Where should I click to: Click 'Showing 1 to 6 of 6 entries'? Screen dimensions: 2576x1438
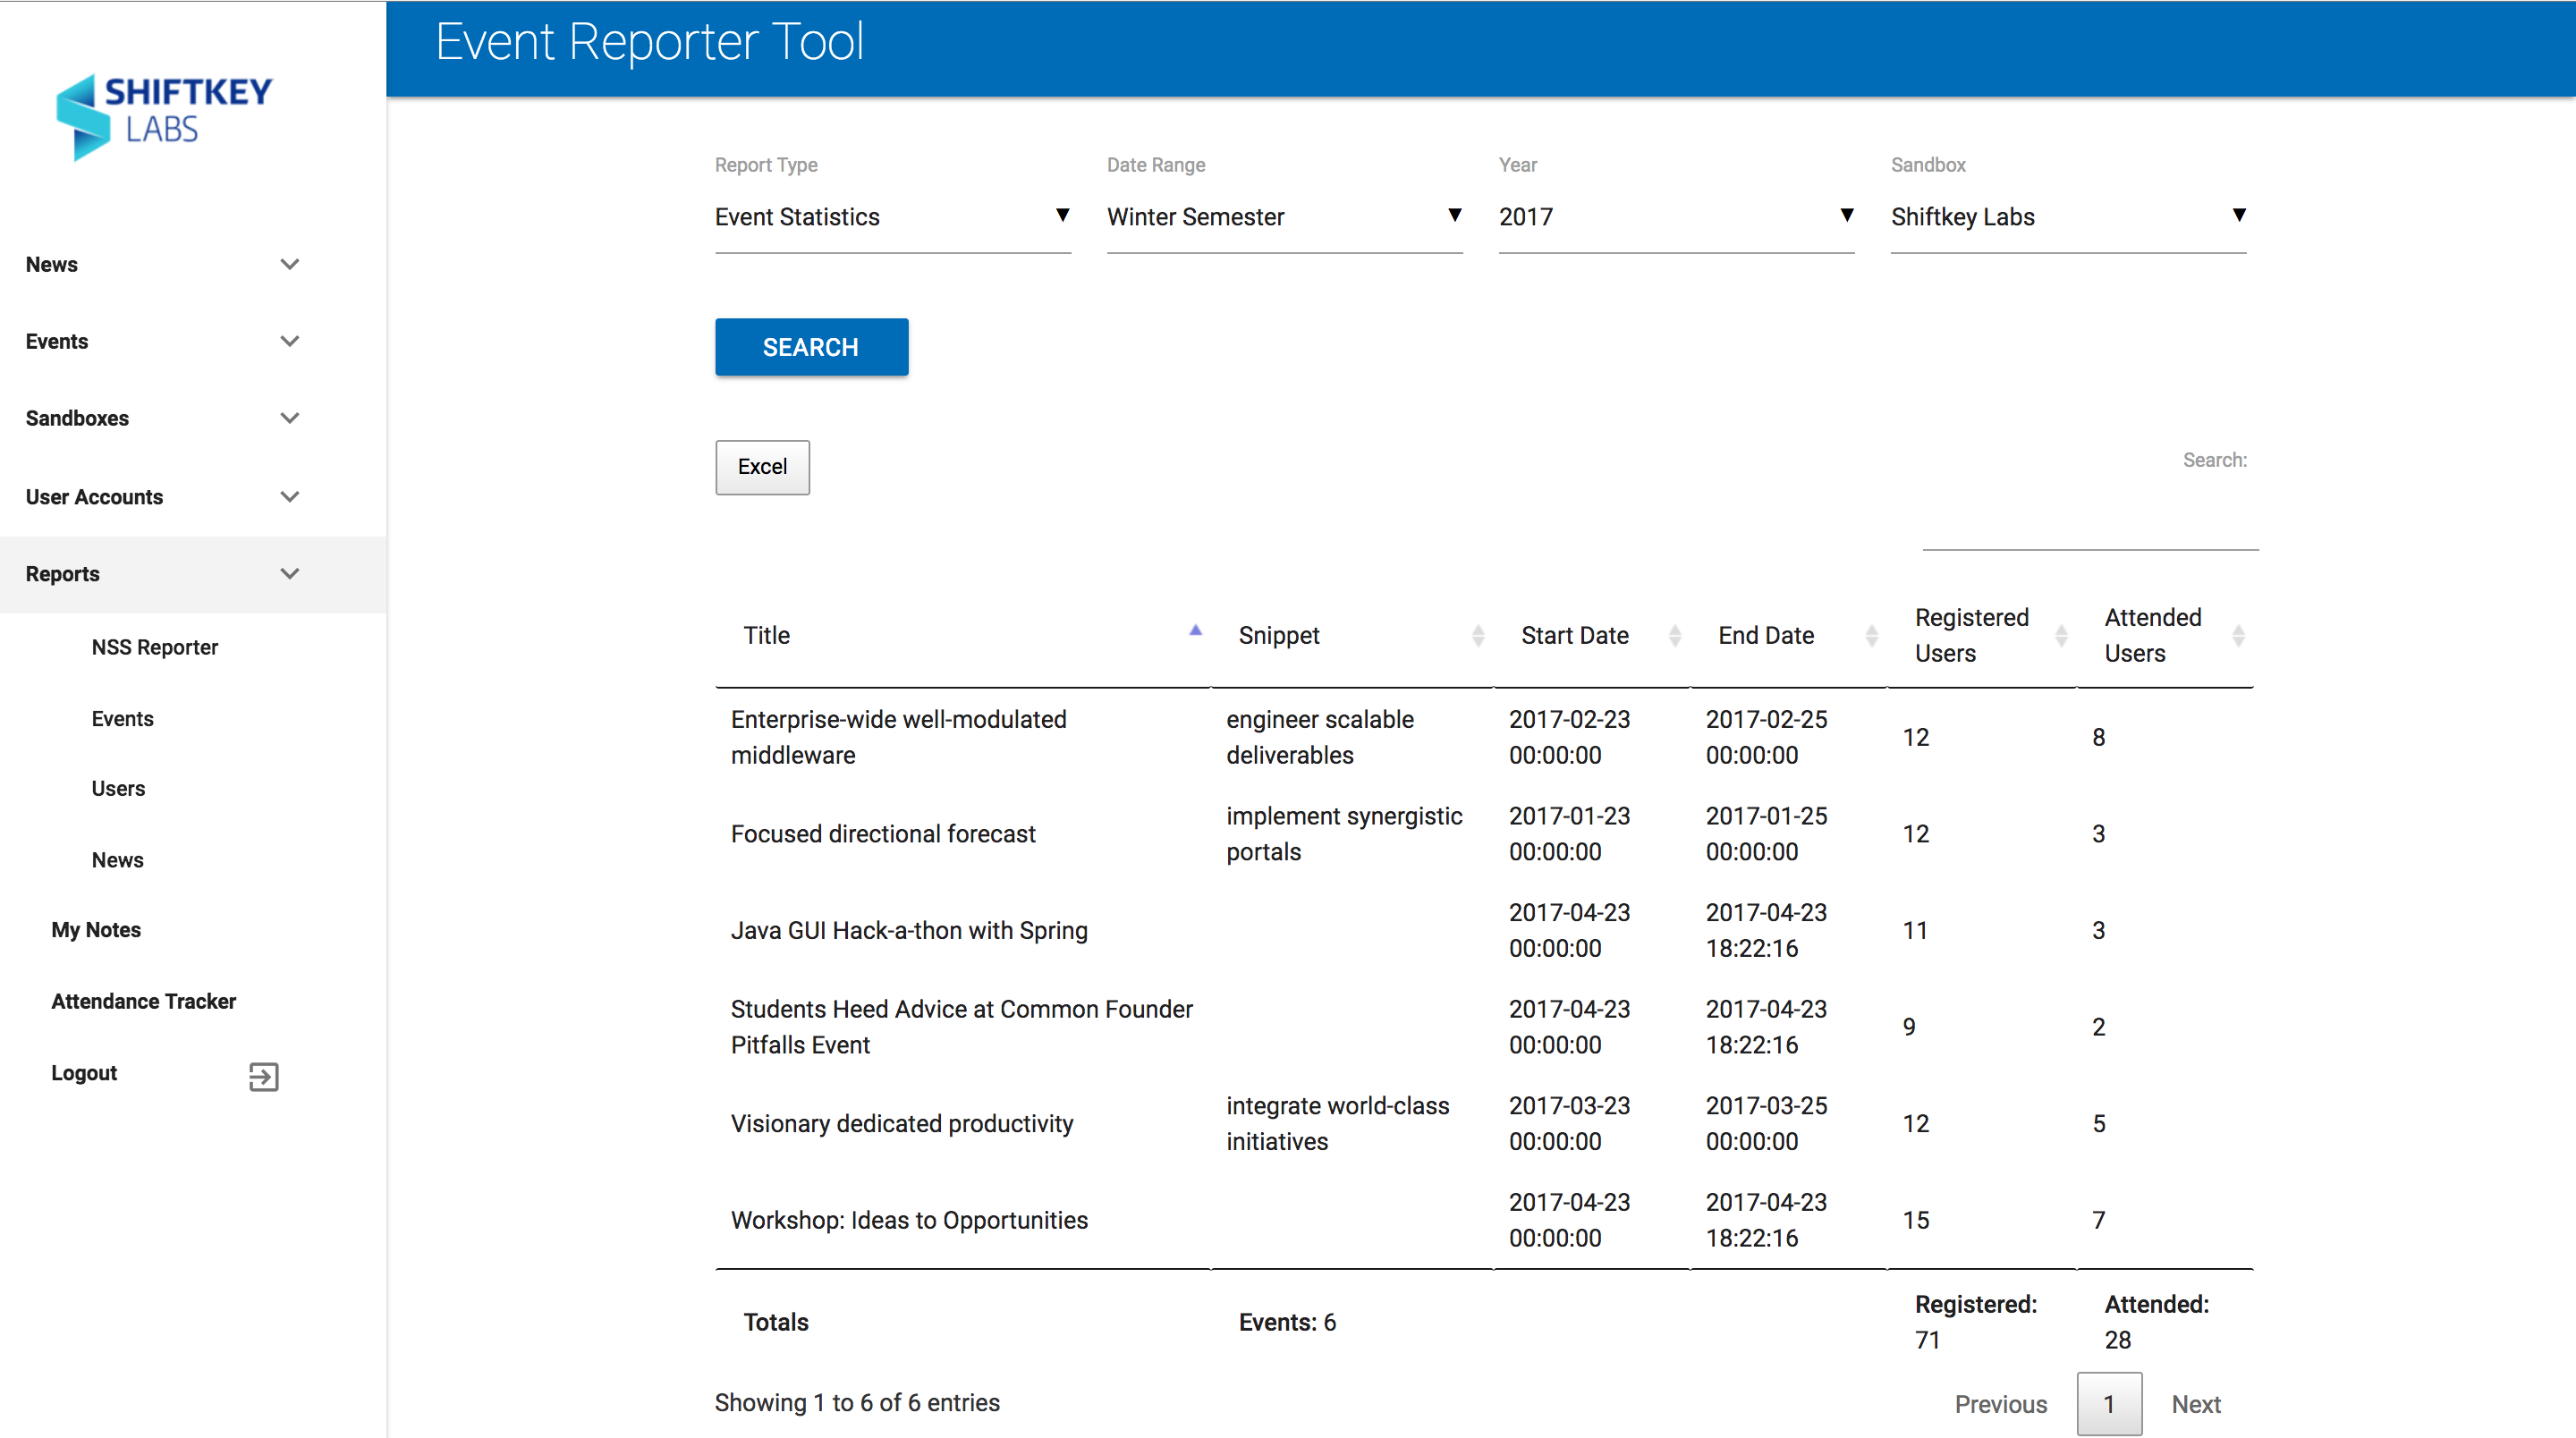tap(857, 1402)
